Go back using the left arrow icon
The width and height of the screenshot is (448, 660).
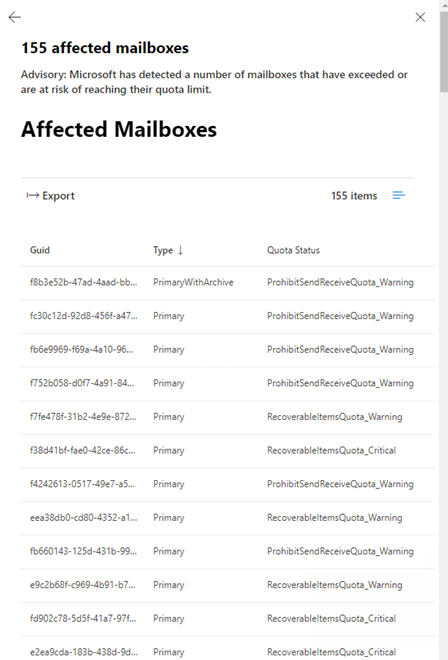(x=15, y=17)
